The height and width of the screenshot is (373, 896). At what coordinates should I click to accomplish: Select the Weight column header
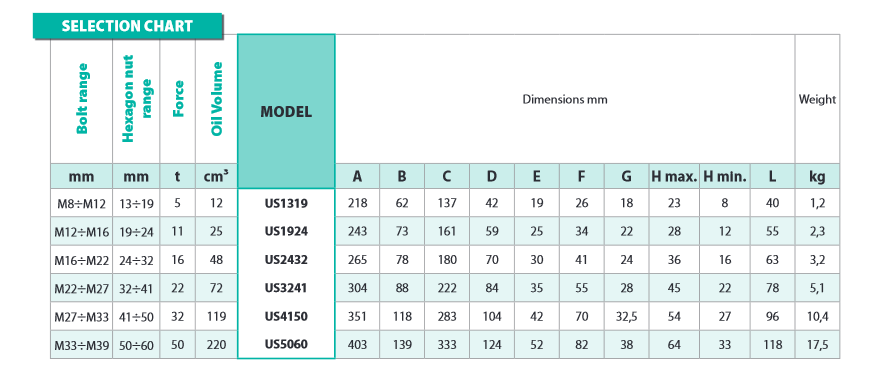[x=817, y=99]
